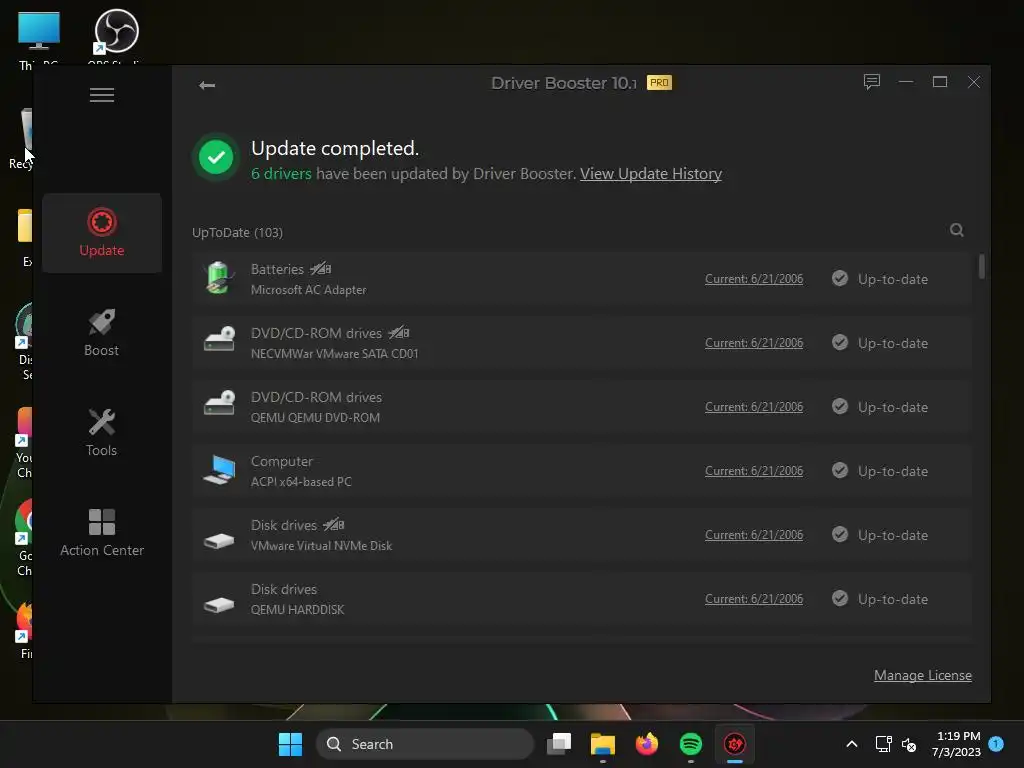Click the Driver Booster taskbar icon

point(735,744)
